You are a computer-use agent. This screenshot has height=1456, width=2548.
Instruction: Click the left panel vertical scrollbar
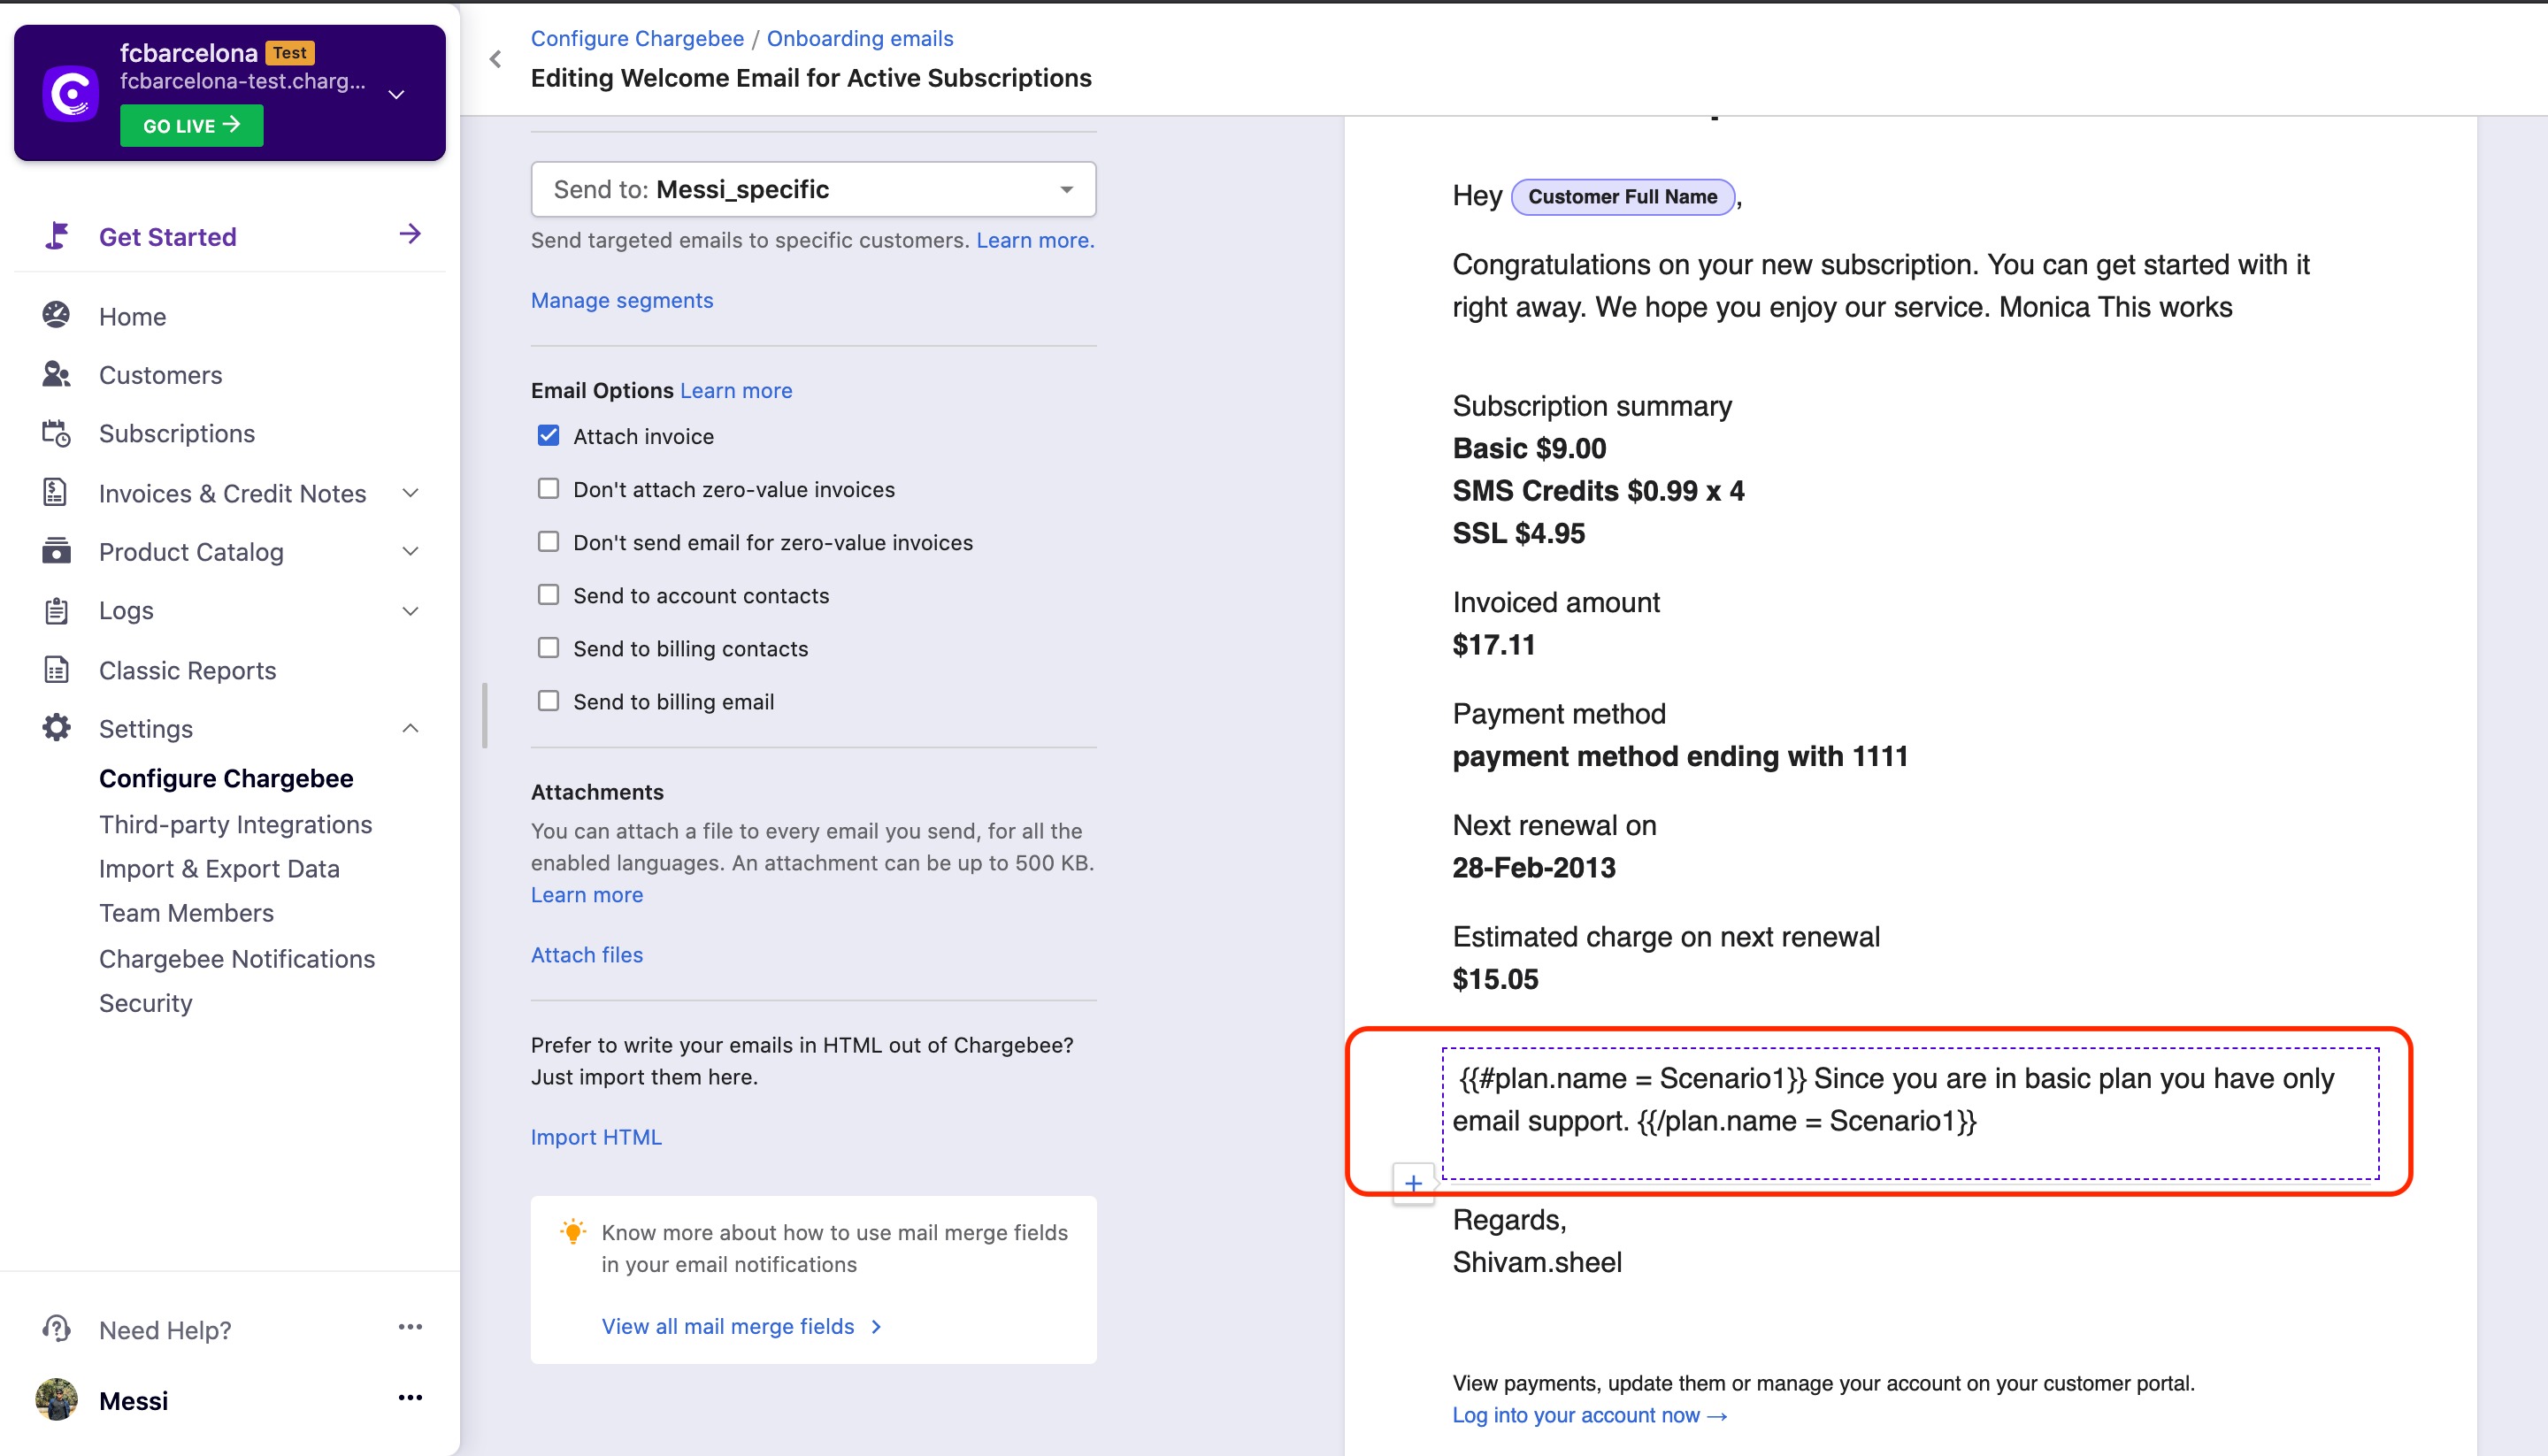coord(485,715)
